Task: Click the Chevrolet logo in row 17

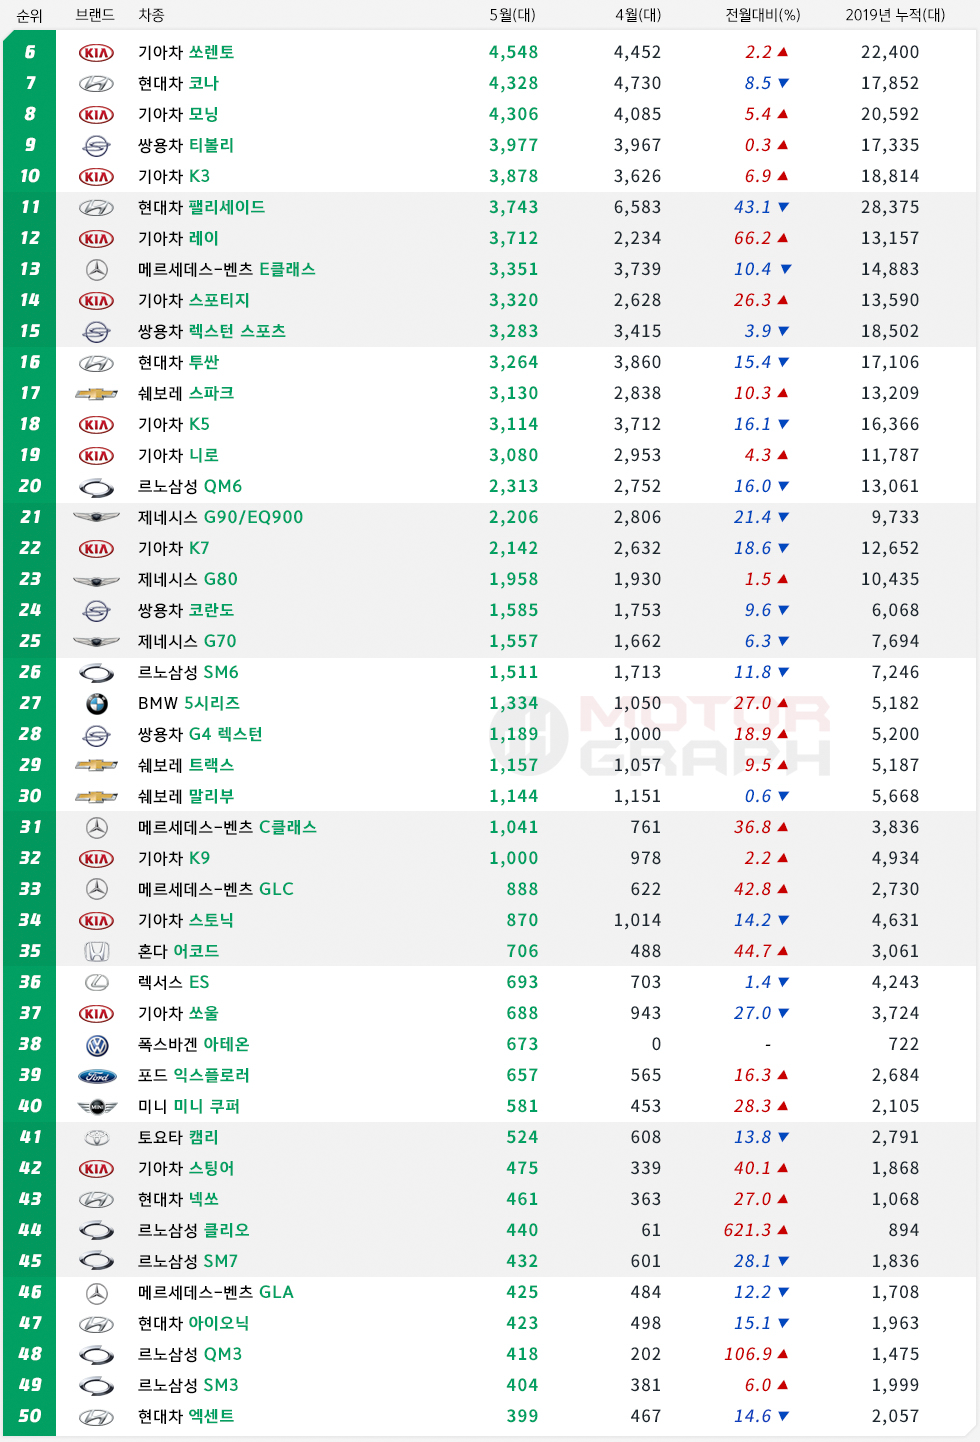Action: click(97, 394)
